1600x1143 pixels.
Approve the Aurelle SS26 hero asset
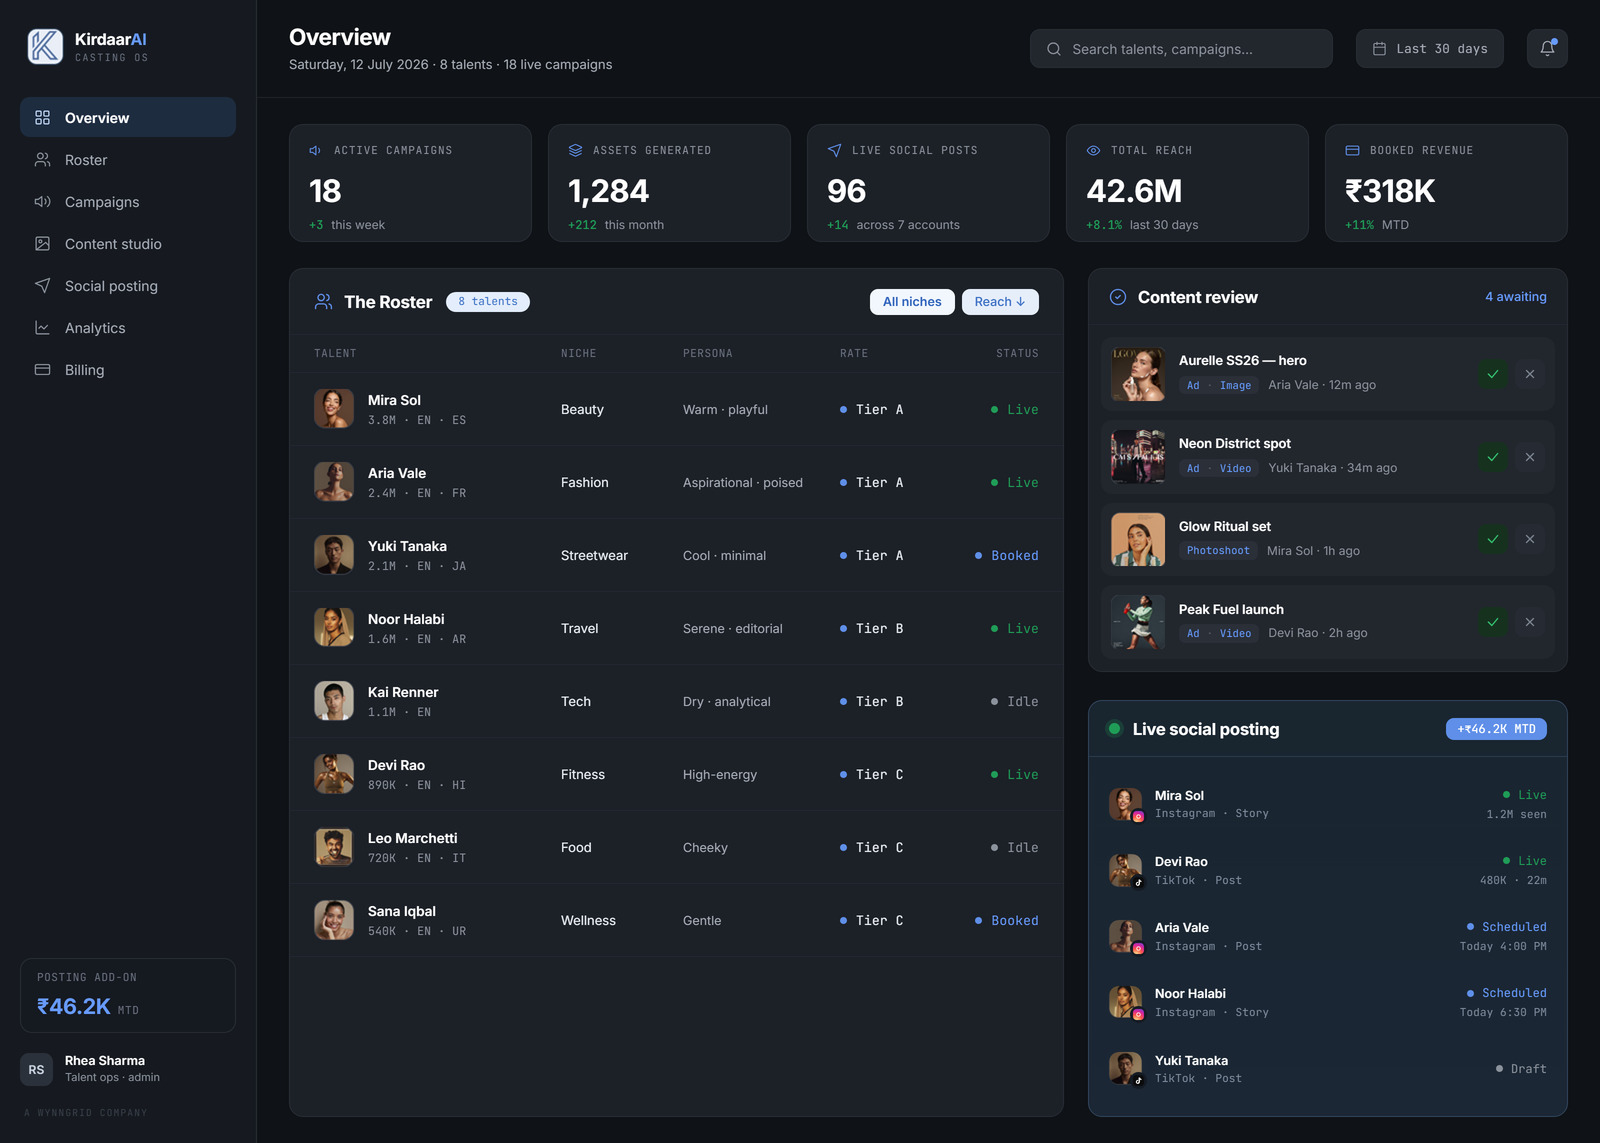[x=1493, y=374]
